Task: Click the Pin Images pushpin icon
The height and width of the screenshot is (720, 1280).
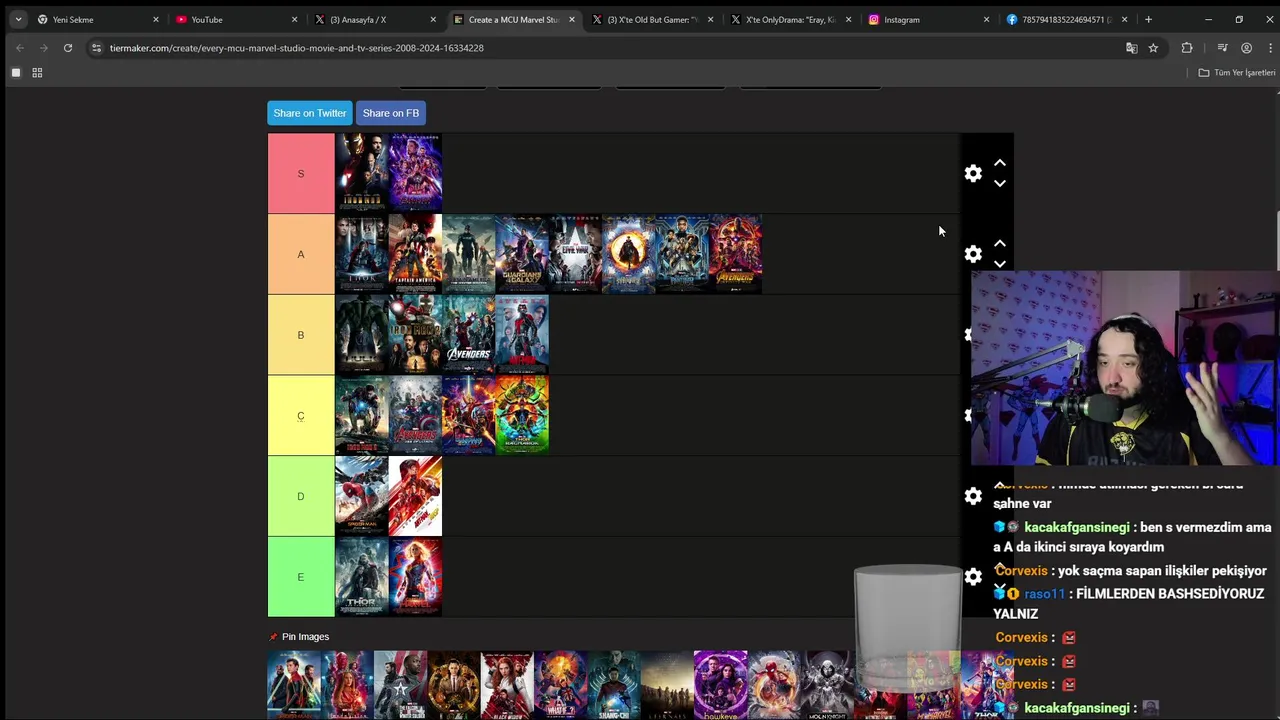Action: [273, 637]
